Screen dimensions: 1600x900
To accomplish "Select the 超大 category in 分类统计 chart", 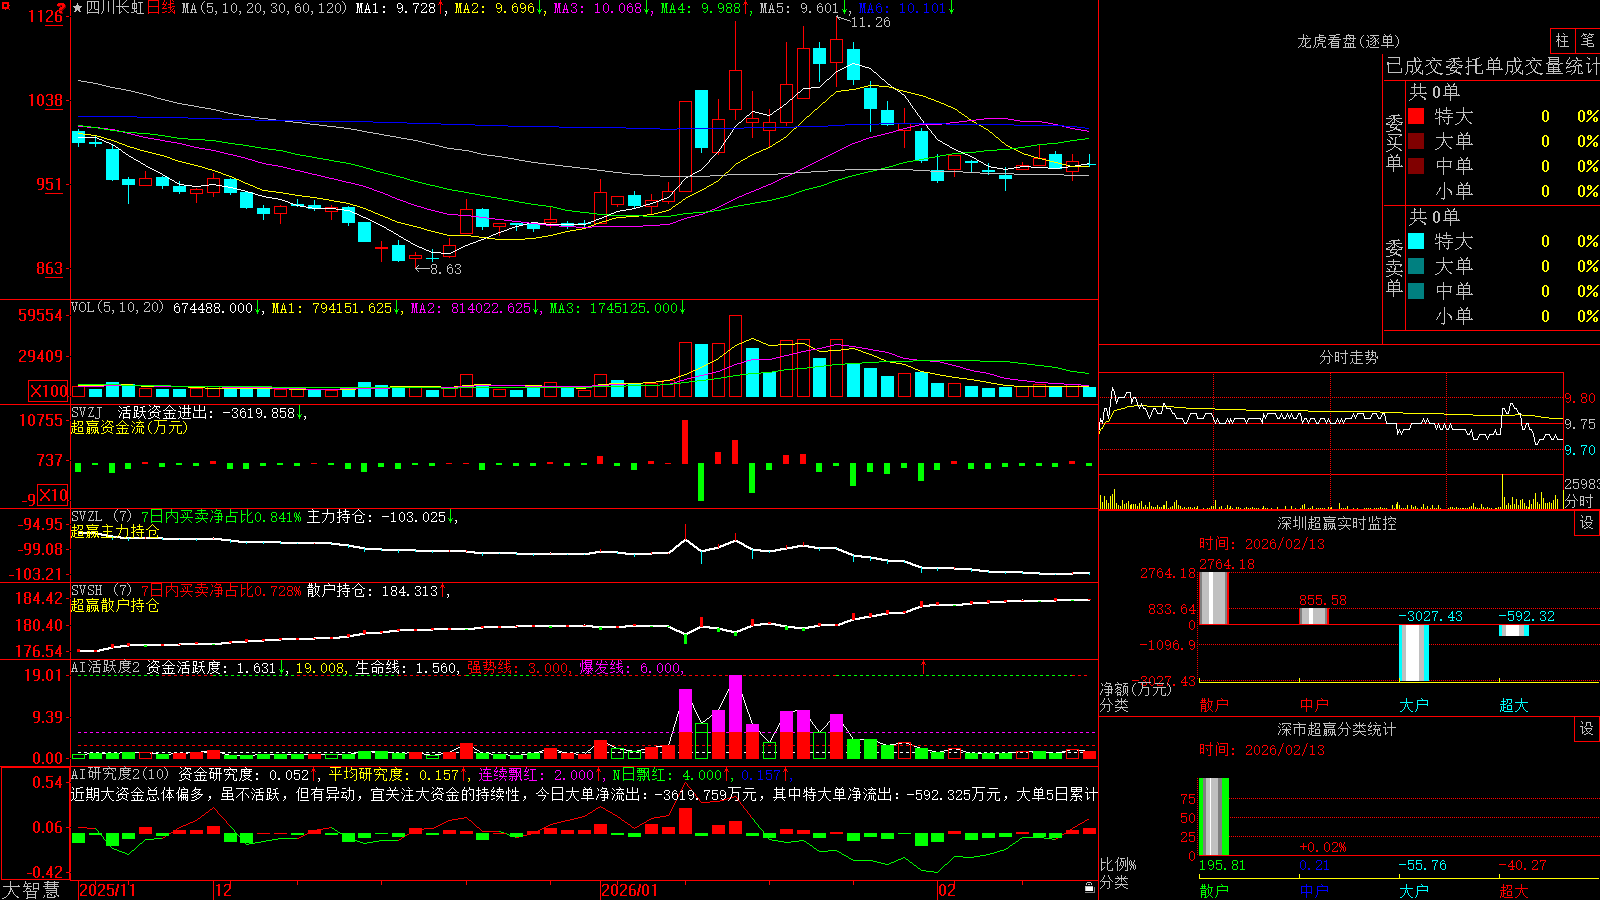I will tap(1514, 890).
